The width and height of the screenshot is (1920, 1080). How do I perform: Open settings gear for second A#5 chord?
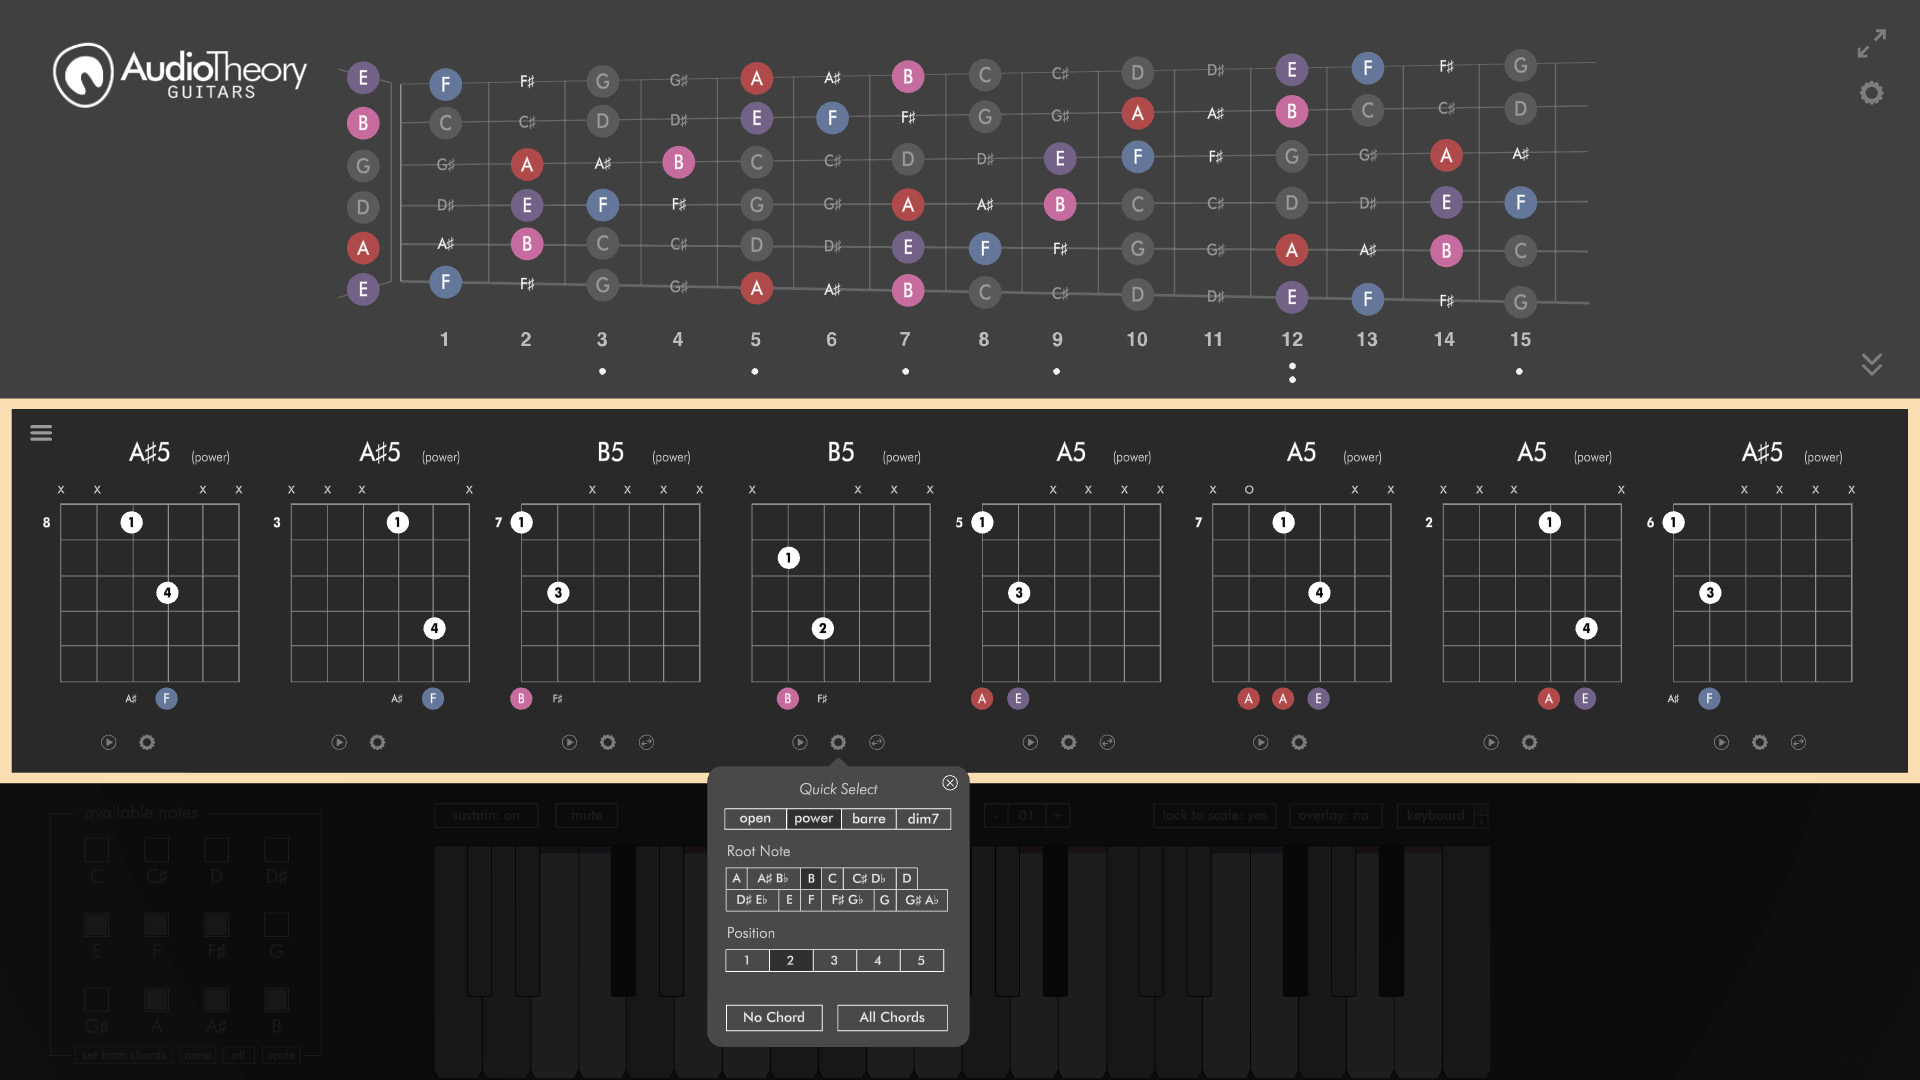(377, 742)
